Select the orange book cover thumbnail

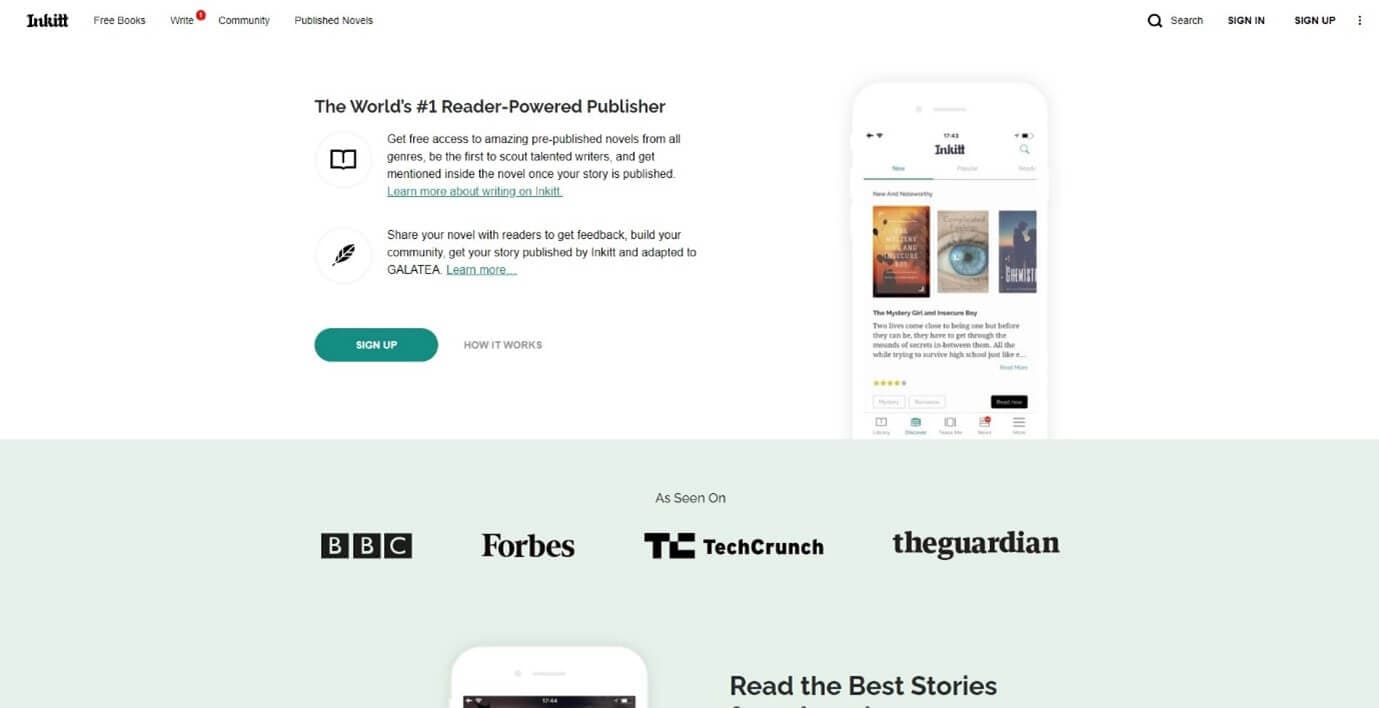coord(901,251)
